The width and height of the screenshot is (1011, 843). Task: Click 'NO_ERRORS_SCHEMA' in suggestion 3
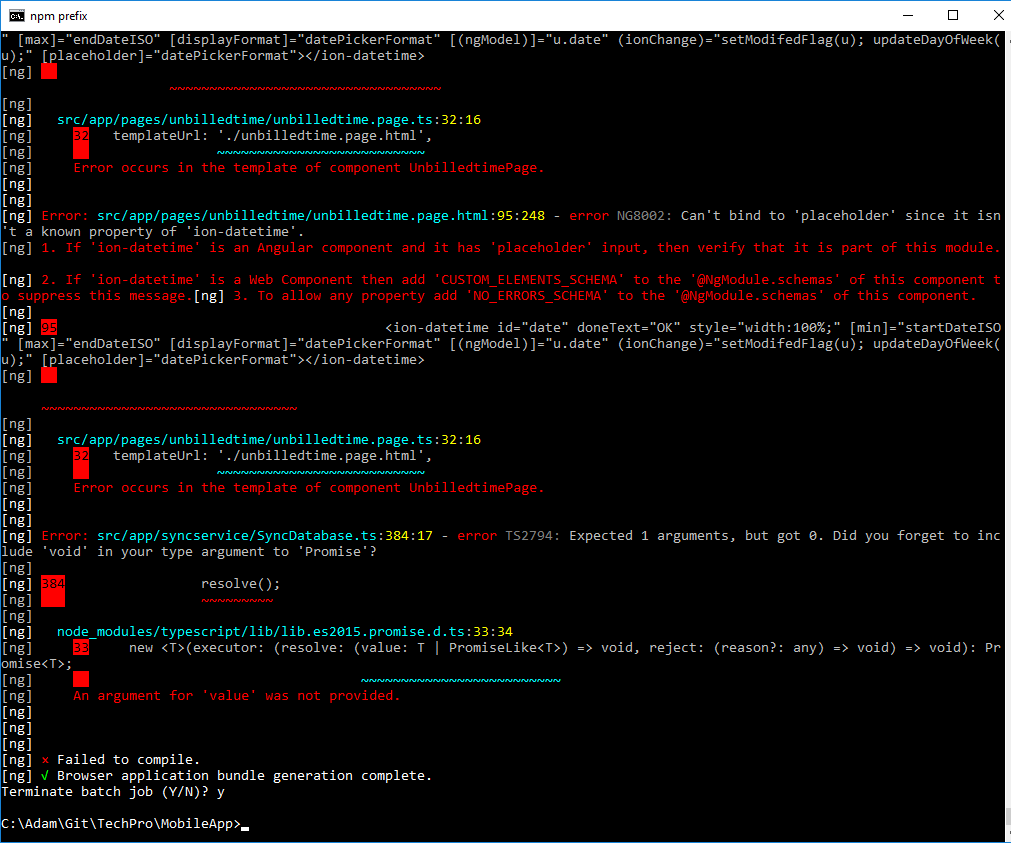[x=537, y=296]
